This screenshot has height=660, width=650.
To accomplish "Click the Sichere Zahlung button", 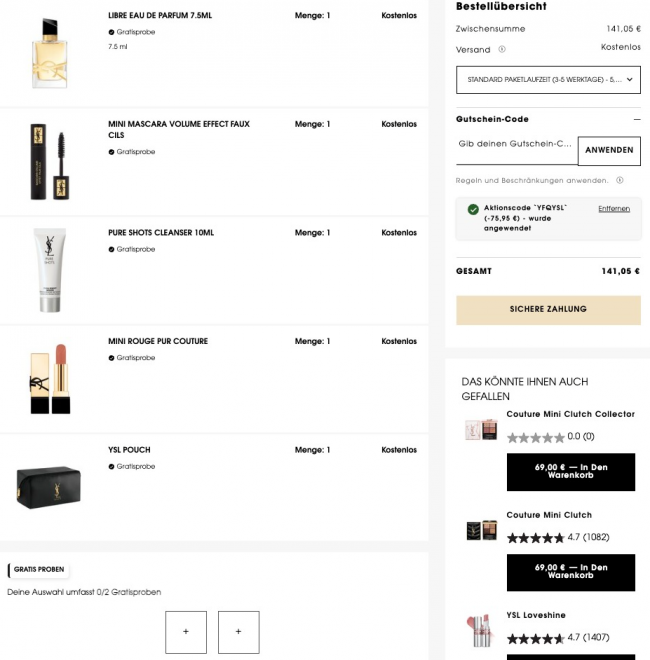I will [548, 310].
